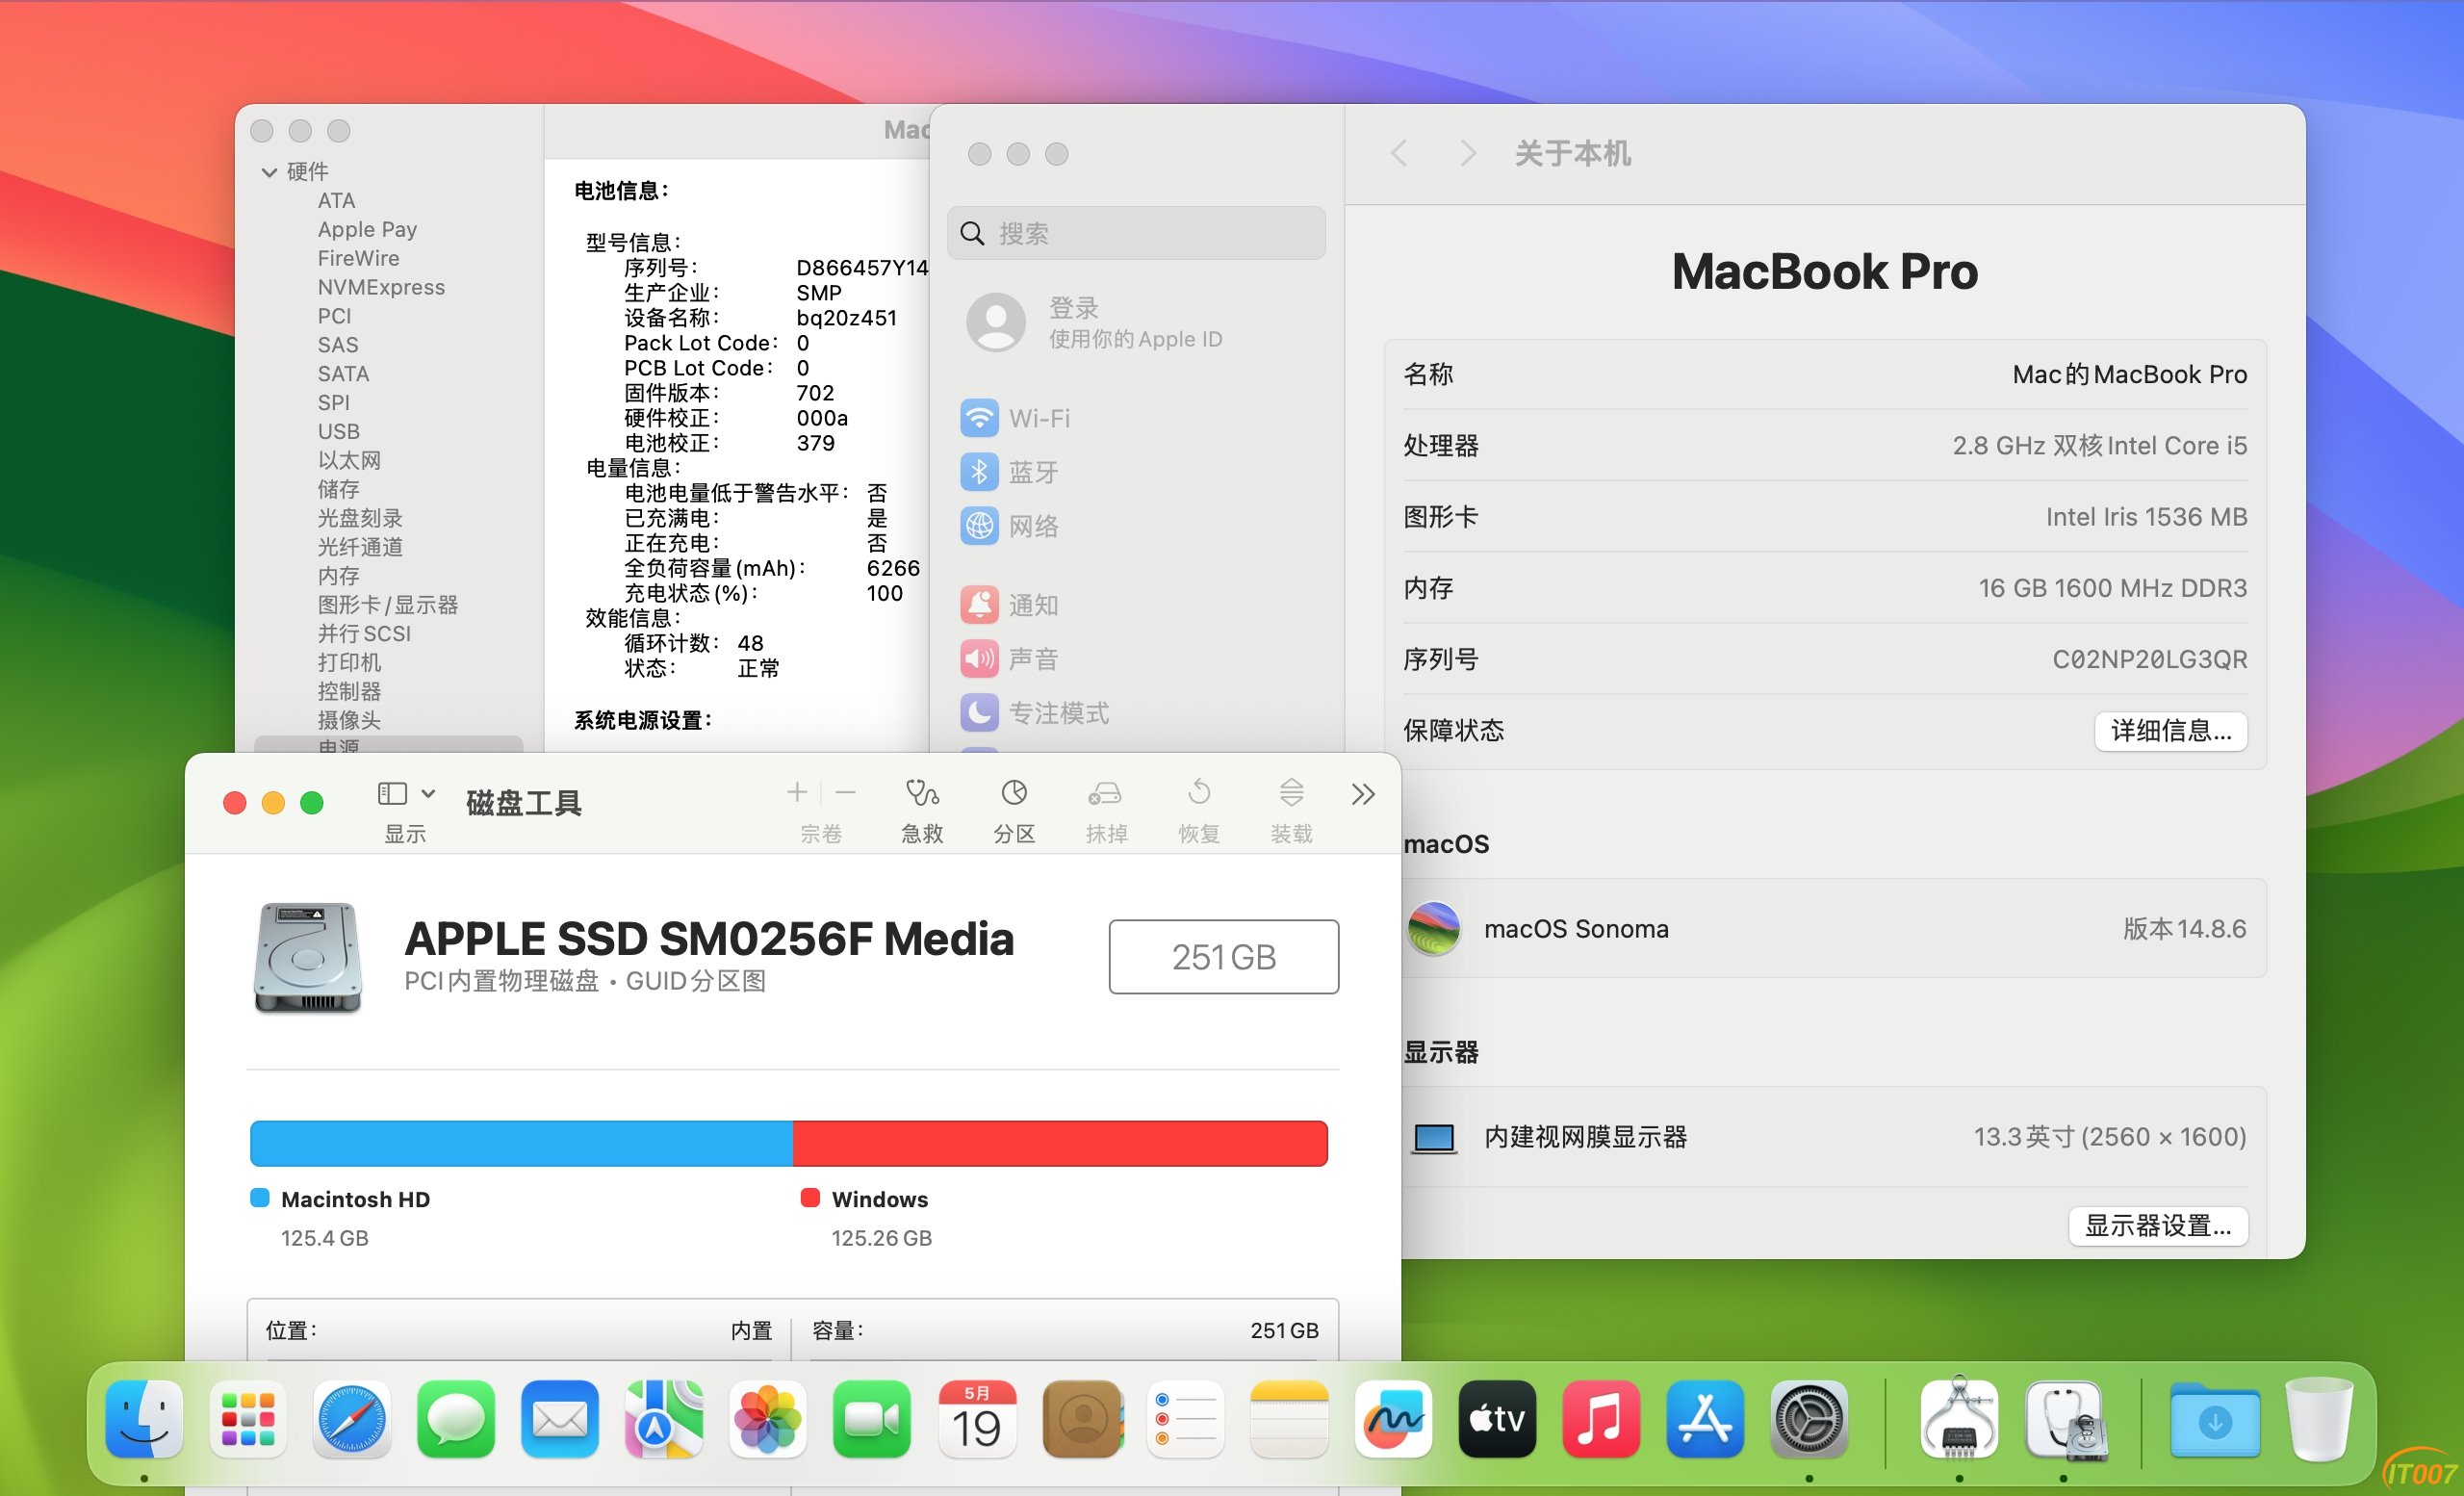Select 声音 in the Settings sidebar
2464x1496 pixels.
(x=1136, y=659)
